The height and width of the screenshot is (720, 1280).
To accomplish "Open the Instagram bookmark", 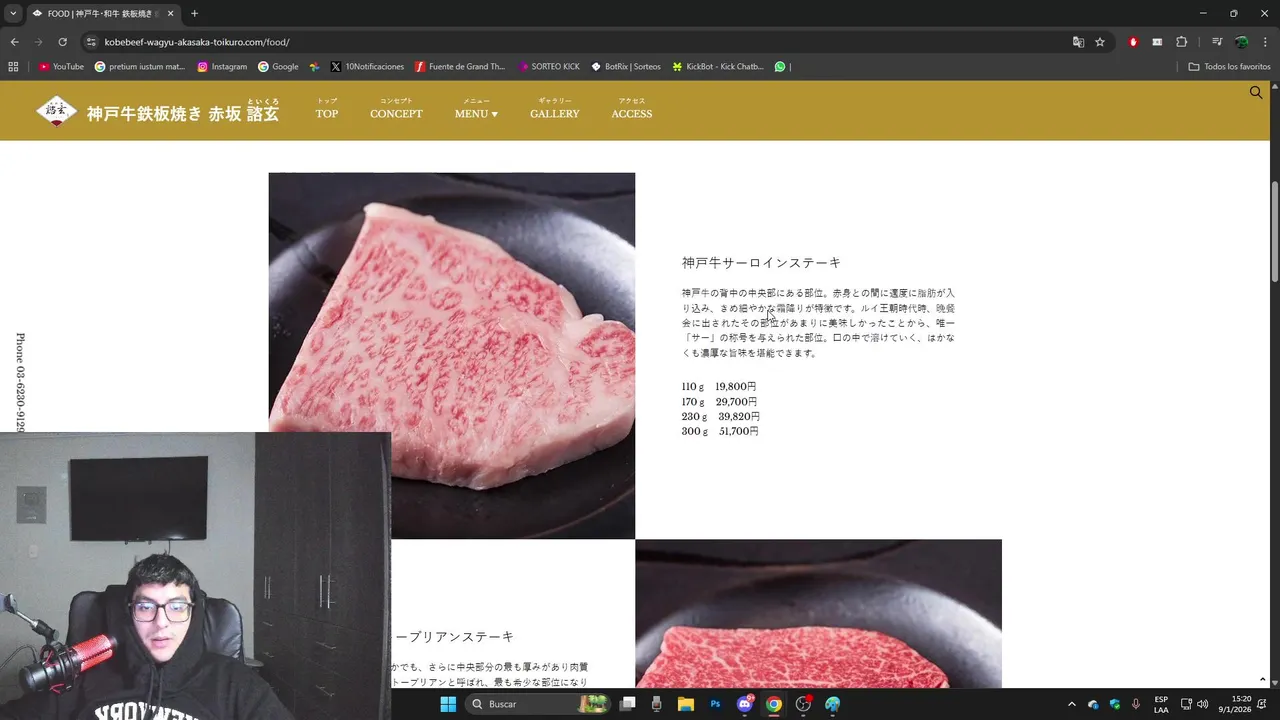I will pyautogui.click(x=222, y=67).
